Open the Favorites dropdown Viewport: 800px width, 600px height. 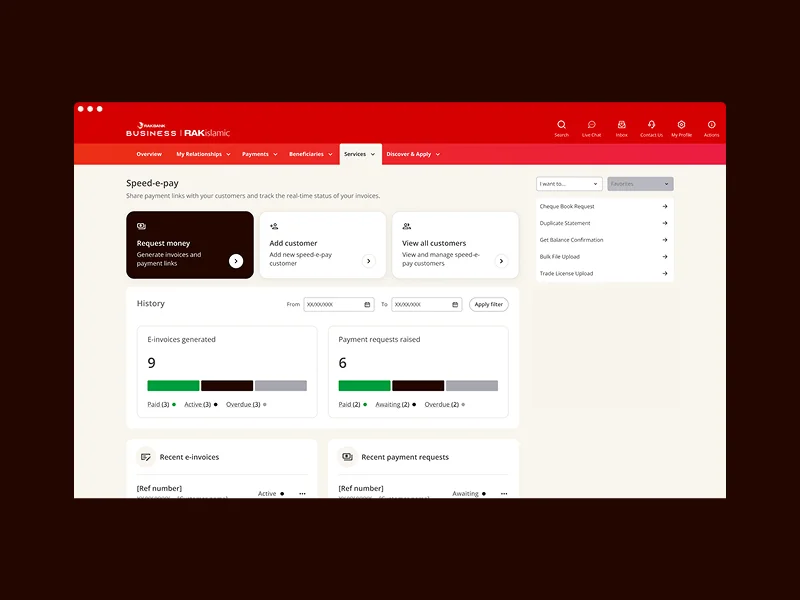[x=640, y=184]
